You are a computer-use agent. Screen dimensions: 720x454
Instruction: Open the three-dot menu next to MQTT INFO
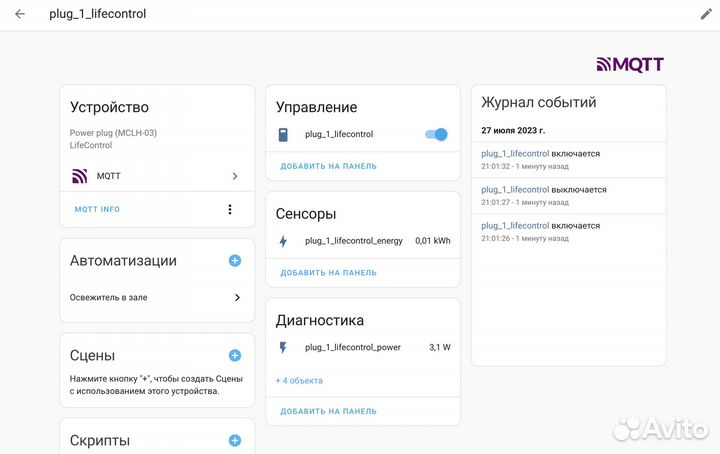[230, 209]
